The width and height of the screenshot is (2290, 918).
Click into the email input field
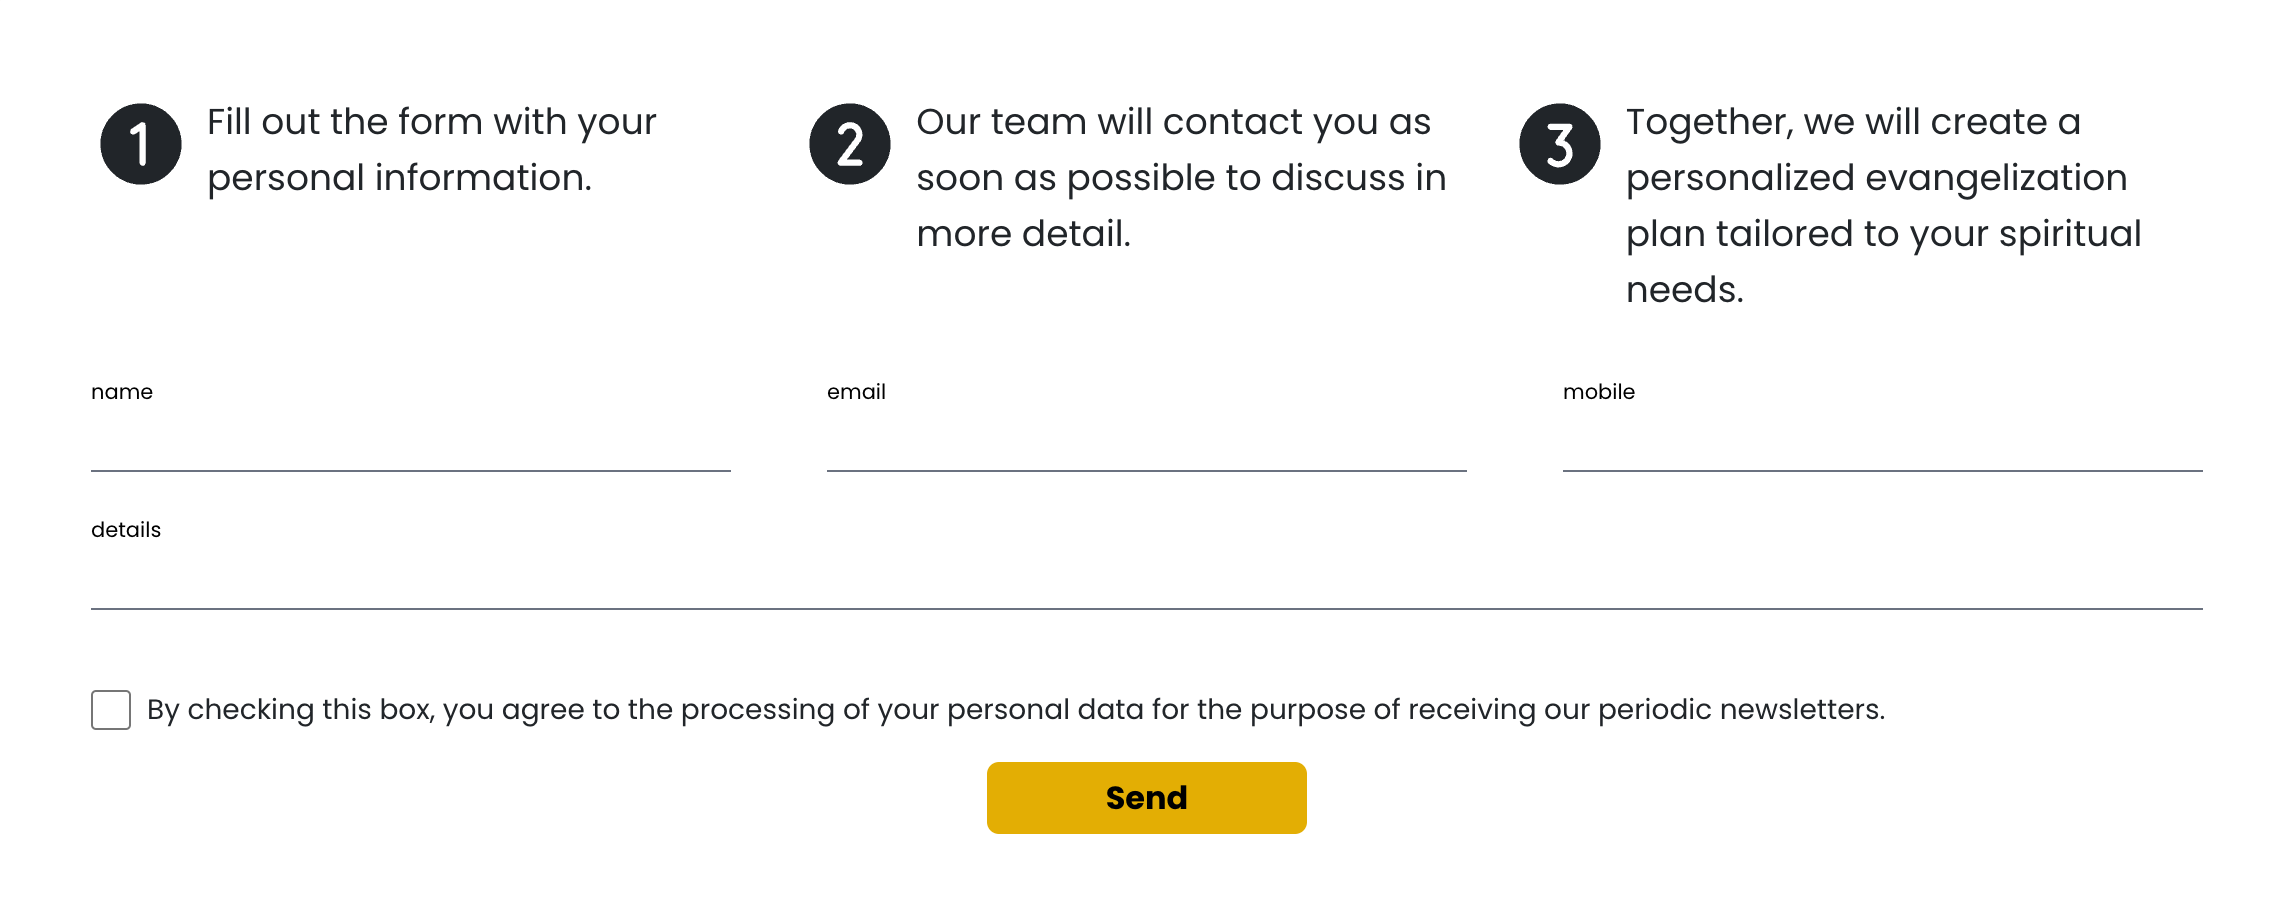1146,446
